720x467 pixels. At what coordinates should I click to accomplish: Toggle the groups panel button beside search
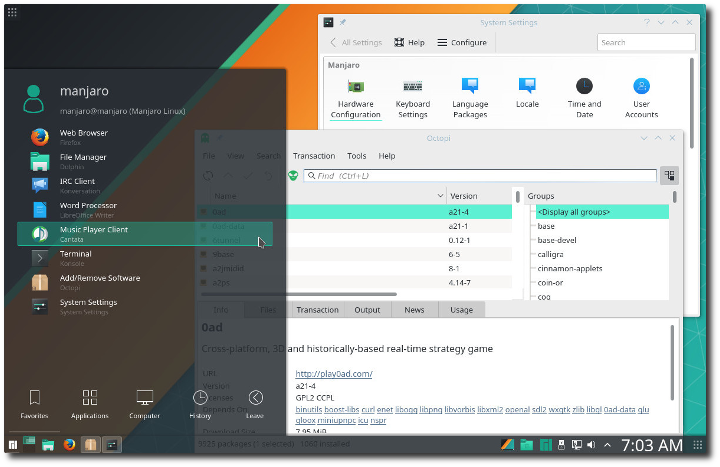tap(669, 175)
